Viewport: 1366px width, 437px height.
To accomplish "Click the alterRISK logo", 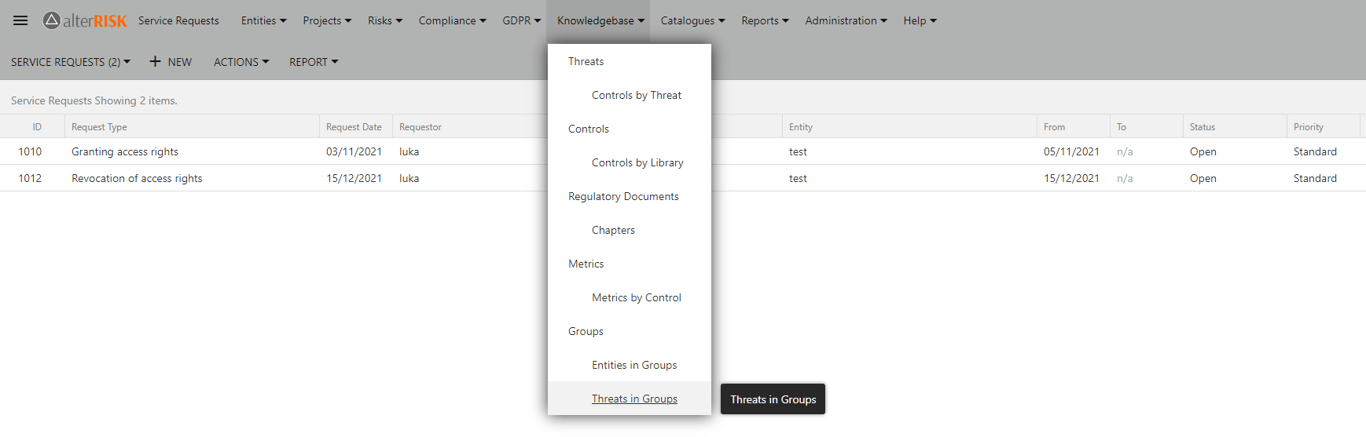I will [x=85, y=20].
